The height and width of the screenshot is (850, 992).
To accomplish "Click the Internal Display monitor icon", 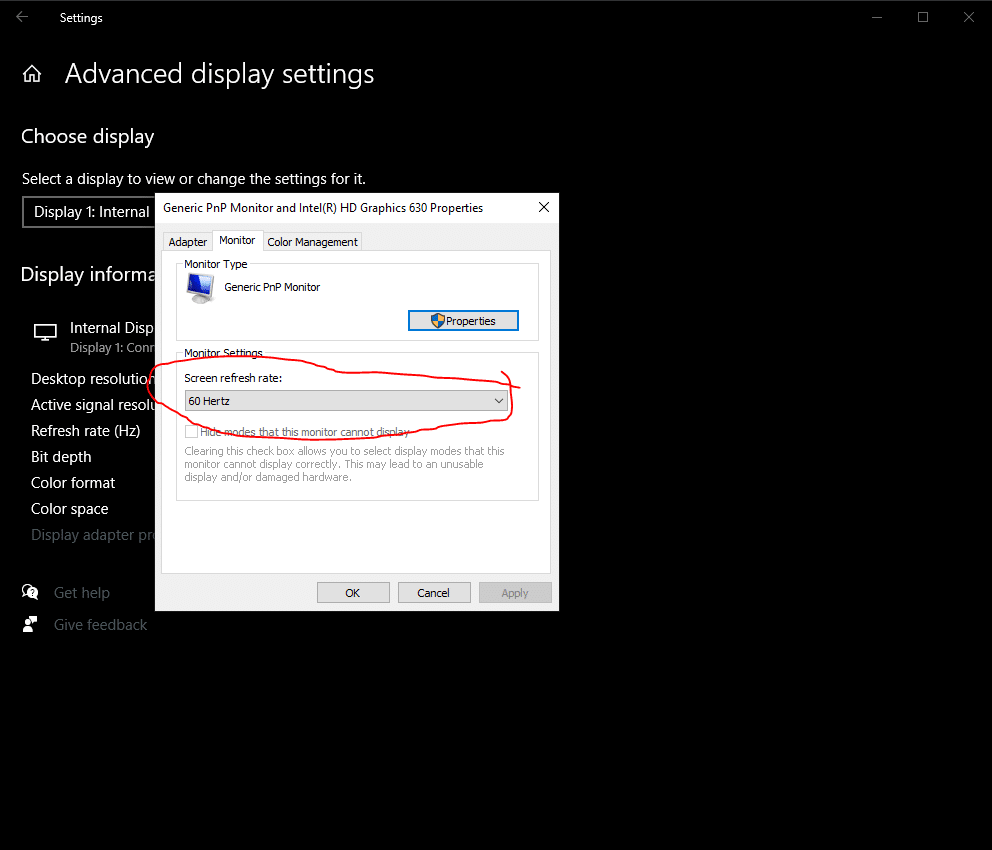I will tap(45, 332).
